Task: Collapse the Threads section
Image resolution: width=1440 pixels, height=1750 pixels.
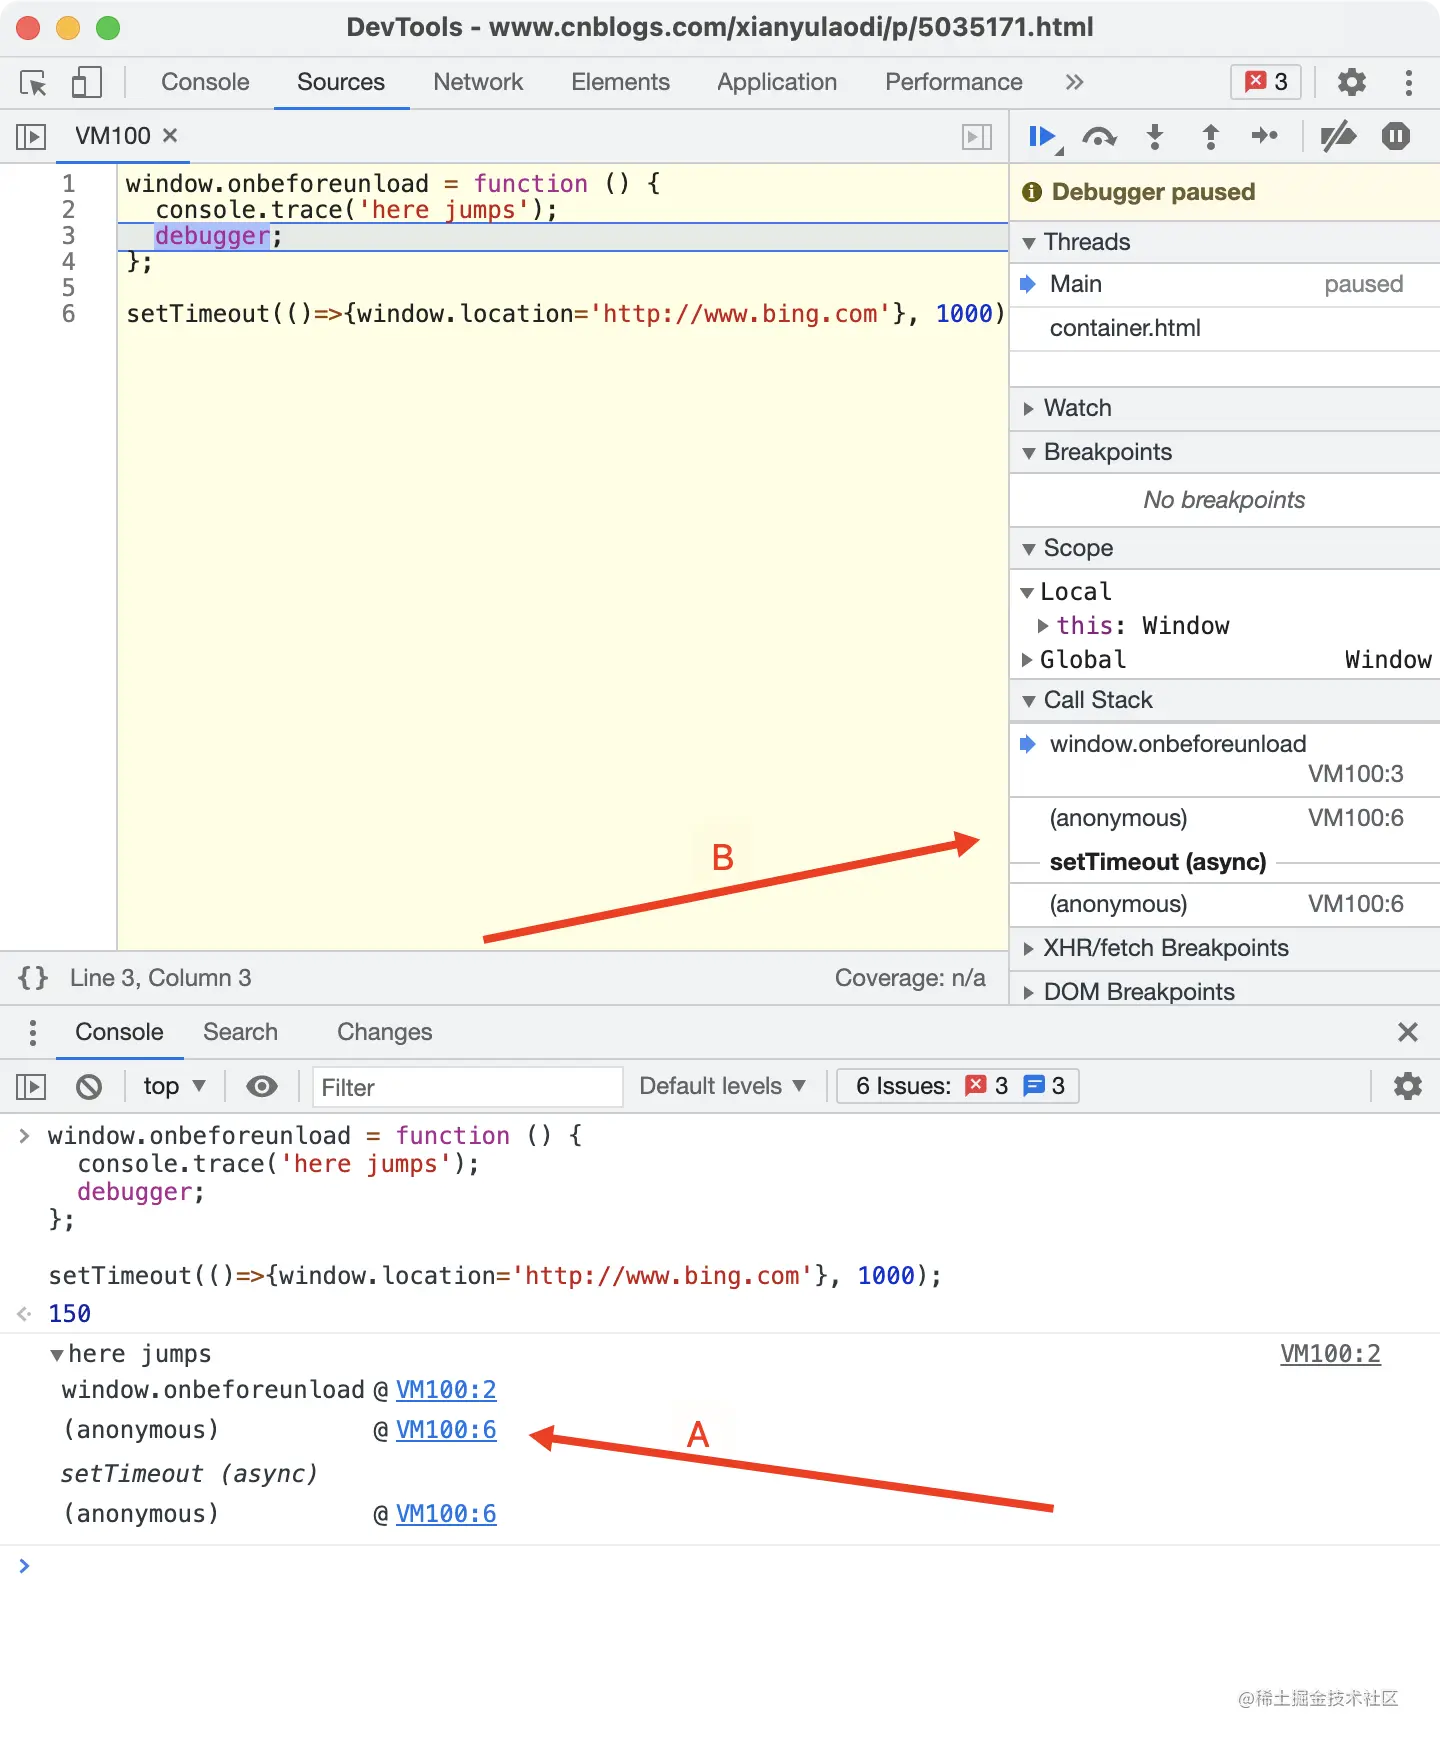Action: tap(1225, 242)
